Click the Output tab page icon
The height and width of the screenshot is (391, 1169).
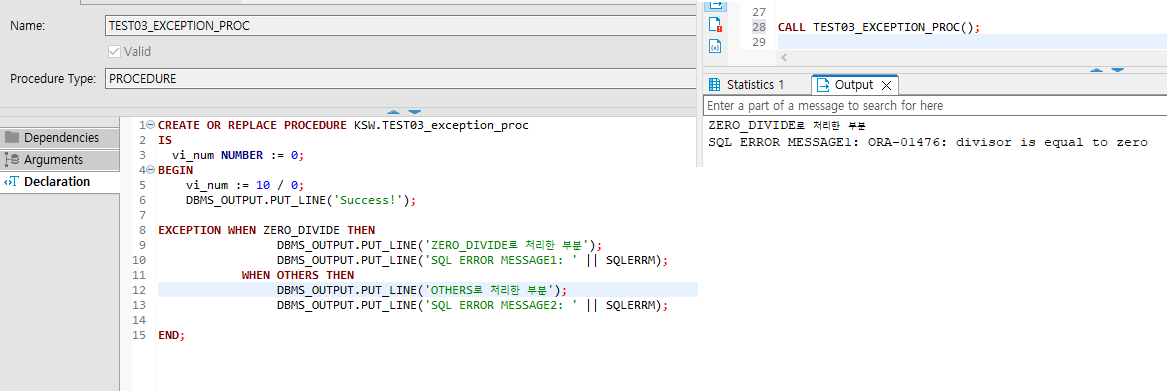(823, 84)
